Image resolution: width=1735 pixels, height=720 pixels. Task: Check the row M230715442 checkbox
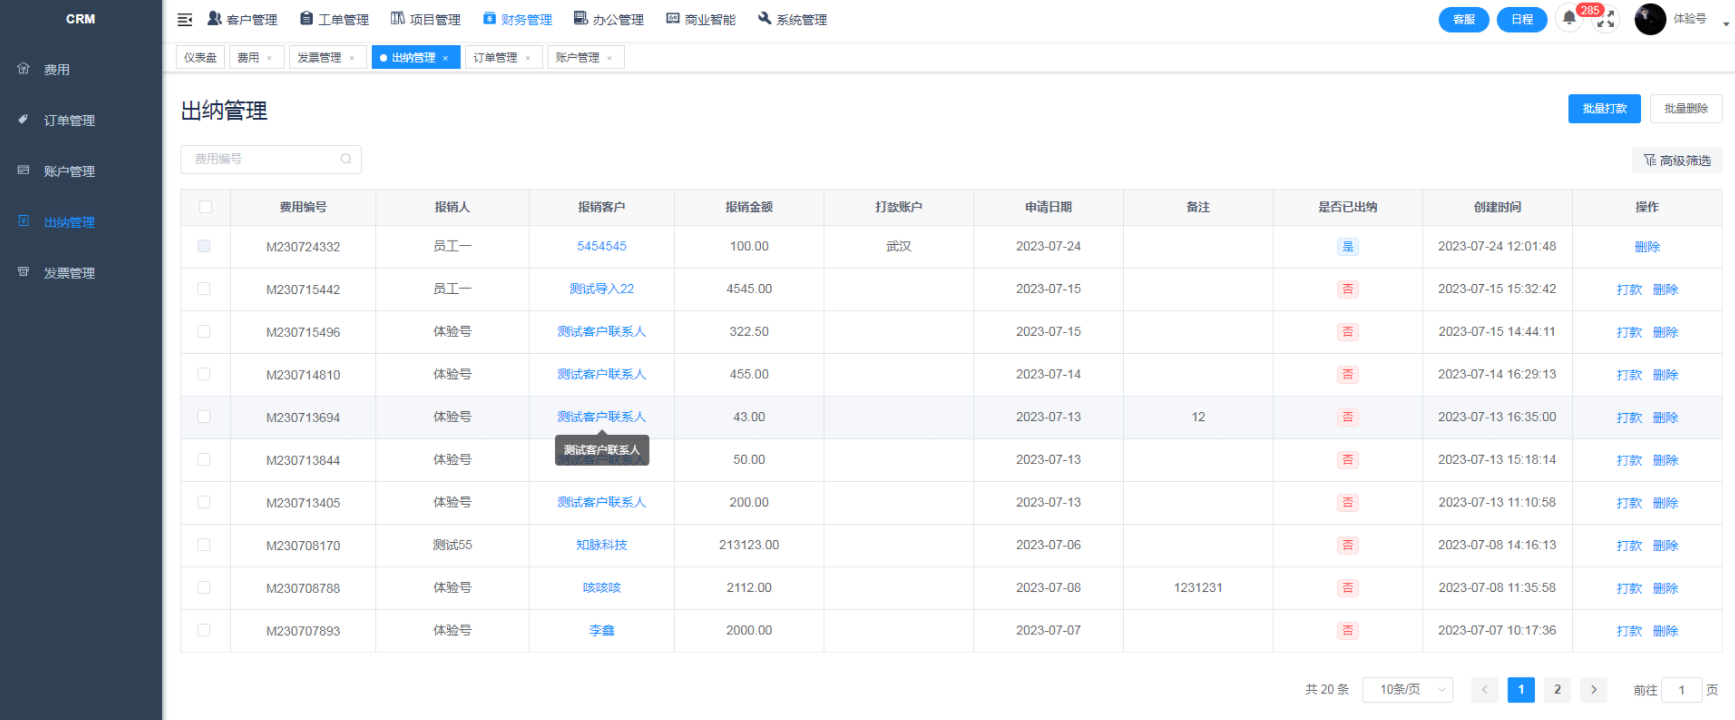click(x=204, y=288)
